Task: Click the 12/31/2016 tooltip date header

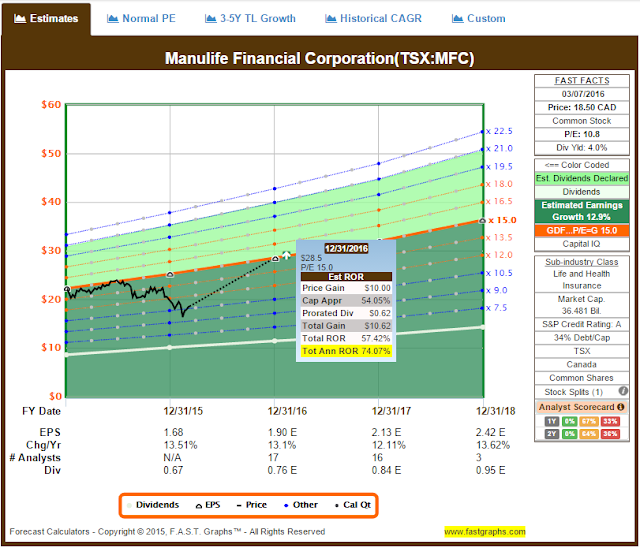Action: click(x=346, y=248)
